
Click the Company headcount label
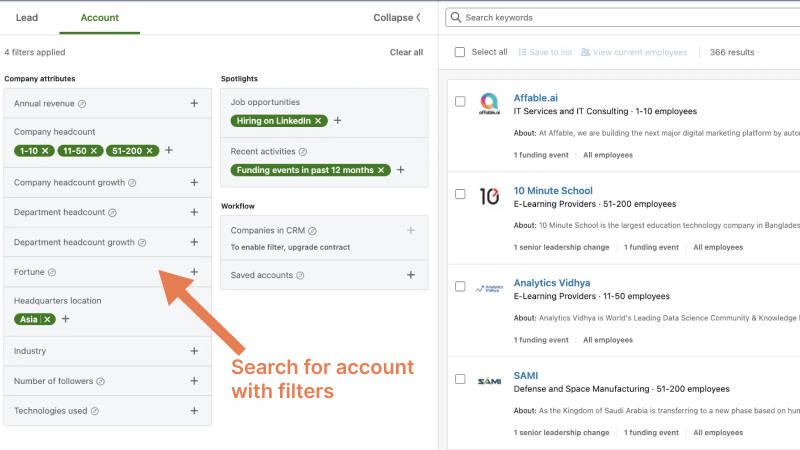click(x=55, y=132)
